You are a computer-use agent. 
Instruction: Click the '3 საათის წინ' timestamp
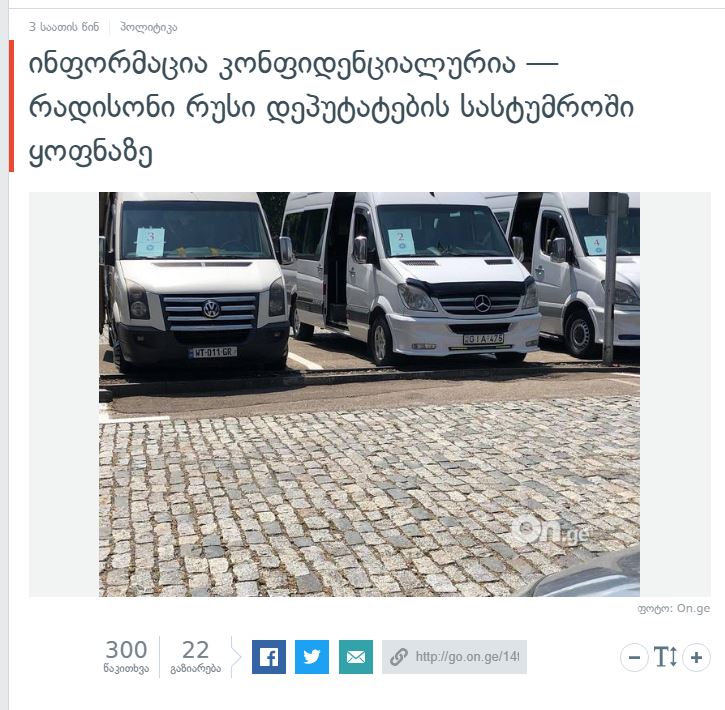click(x=64, y=27)
